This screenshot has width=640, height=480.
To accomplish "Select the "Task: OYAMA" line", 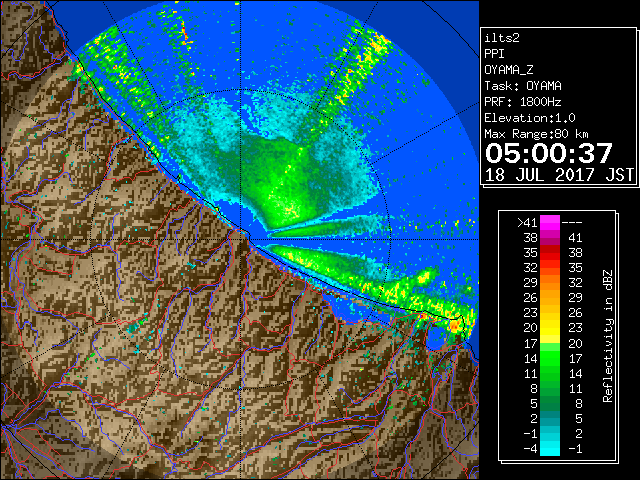I will tap(523, 86).
